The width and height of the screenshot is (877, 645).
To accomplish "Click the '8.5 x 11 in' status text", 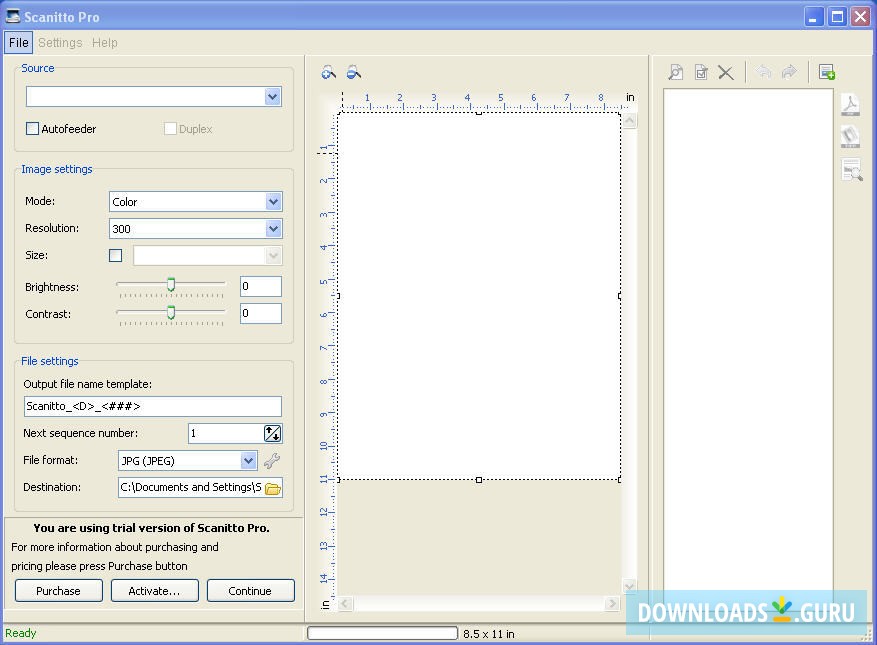I will 489,634.
